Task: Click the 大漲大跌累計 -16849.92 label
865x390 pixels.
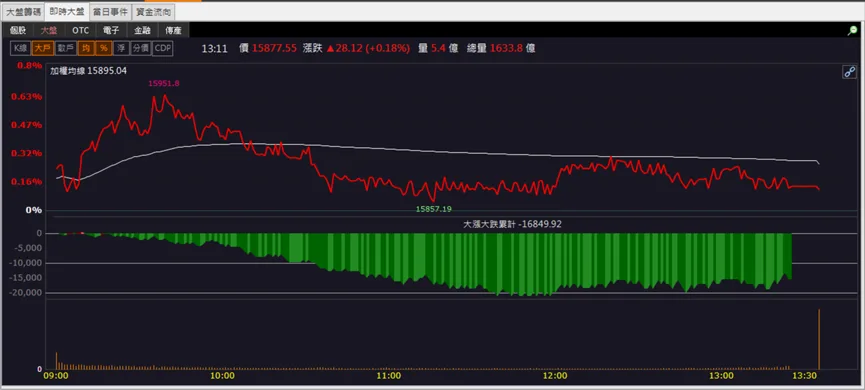Action: click(x=512, y=225)
